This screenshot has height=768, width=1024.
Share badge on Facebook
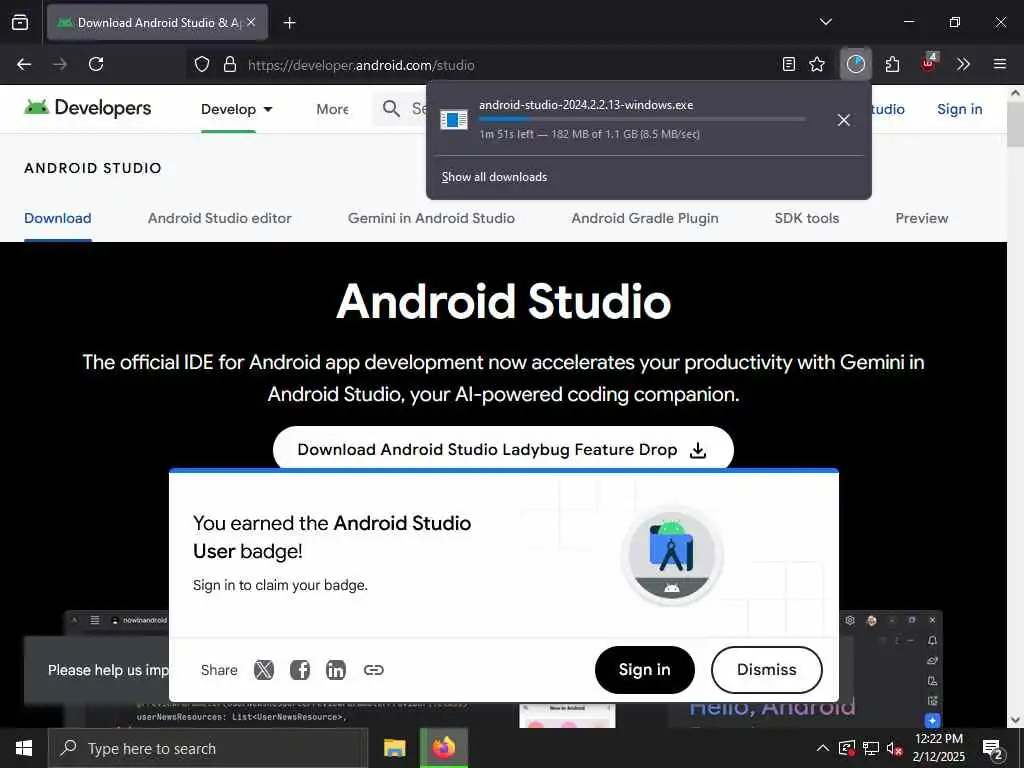[300, 669]
